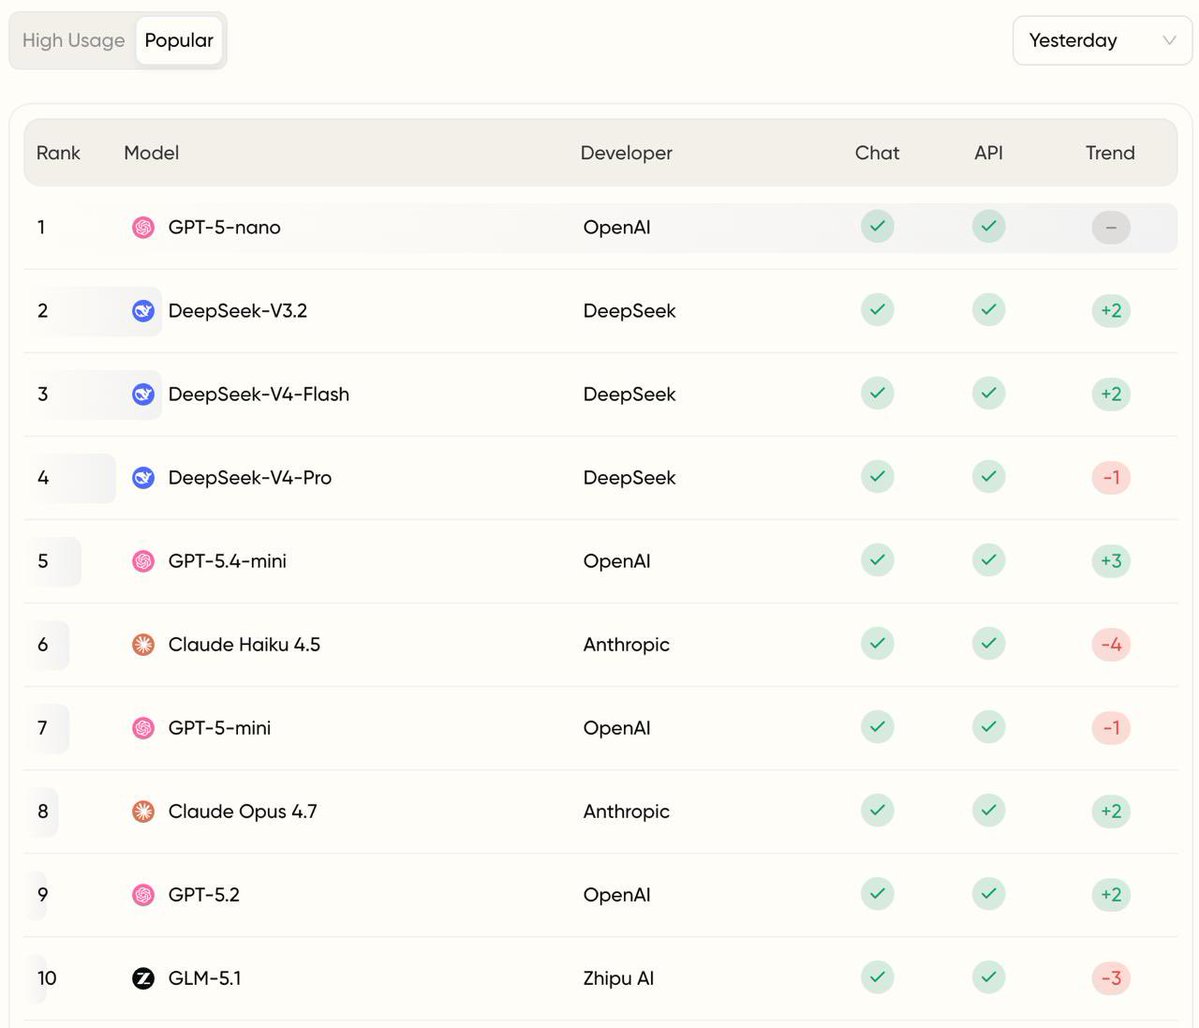
Task: Click the Chat checkmark for DeepSeek-V4-Flash
Action: coord(877,393)
